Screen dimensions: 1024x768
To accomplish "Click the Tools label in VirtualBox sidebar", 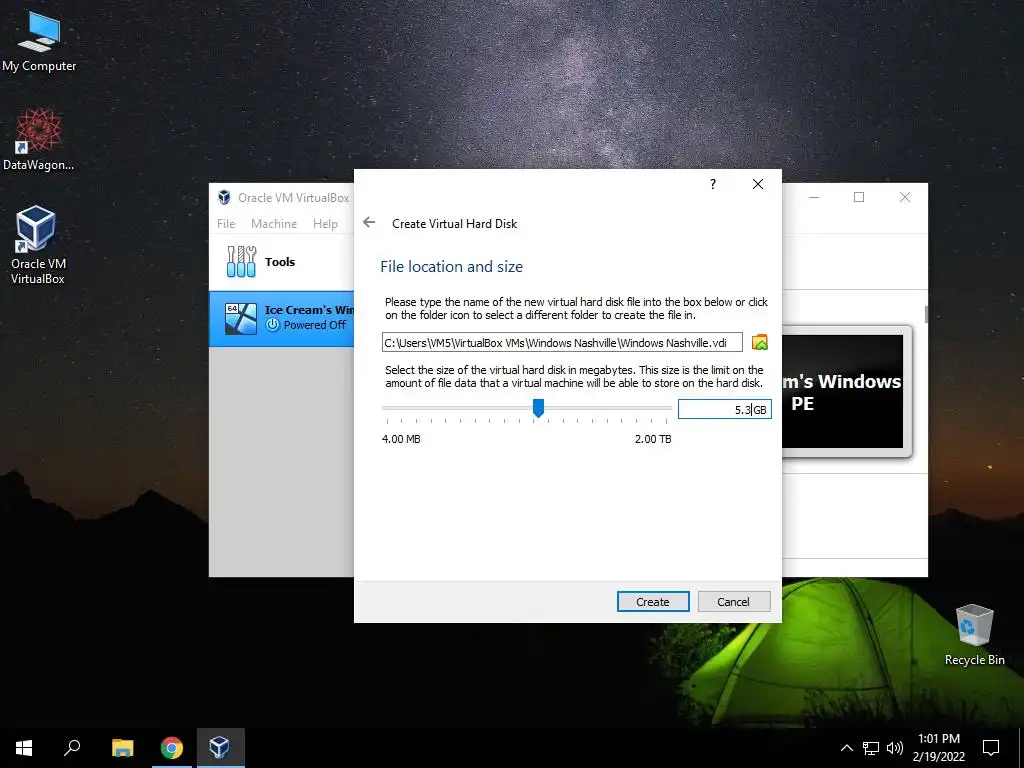I will 280,262.
